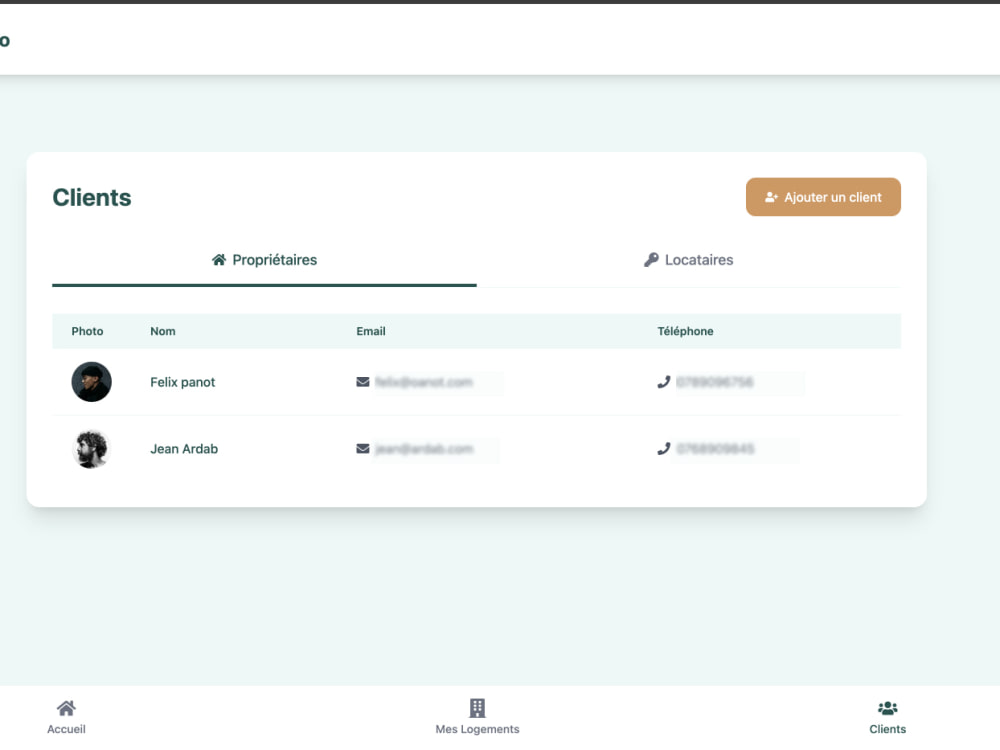Click the key icon beside Locataires
Viewport: 1000px width, 750px height.
pyautogui.click(x=651, y=260)
